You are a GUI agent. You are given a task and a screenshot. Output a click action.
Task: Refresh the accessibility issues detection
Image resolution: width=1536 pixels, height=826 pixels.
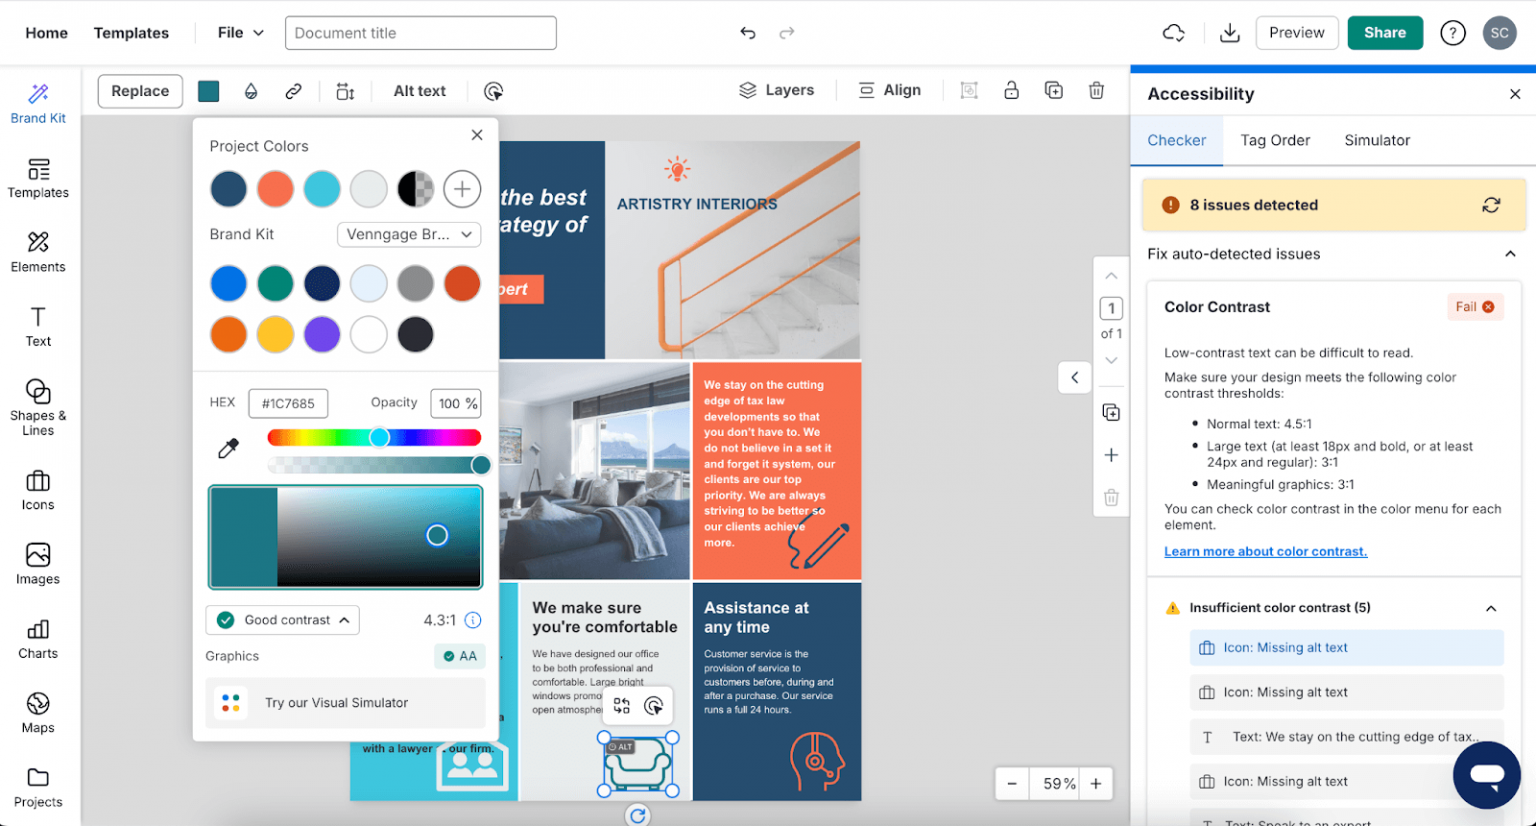pos(1492,204)
